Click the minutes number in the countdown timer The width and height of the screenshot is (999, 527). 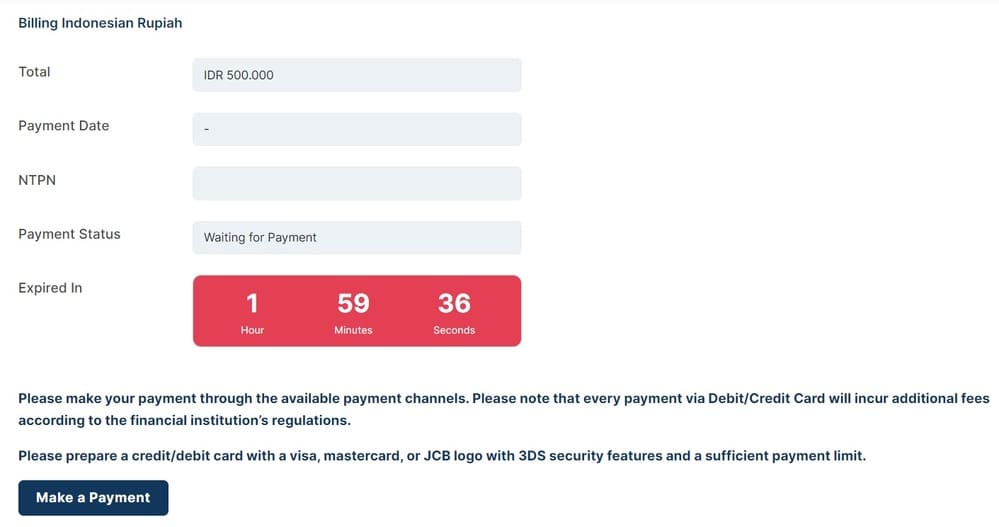(x=353, y=303)
